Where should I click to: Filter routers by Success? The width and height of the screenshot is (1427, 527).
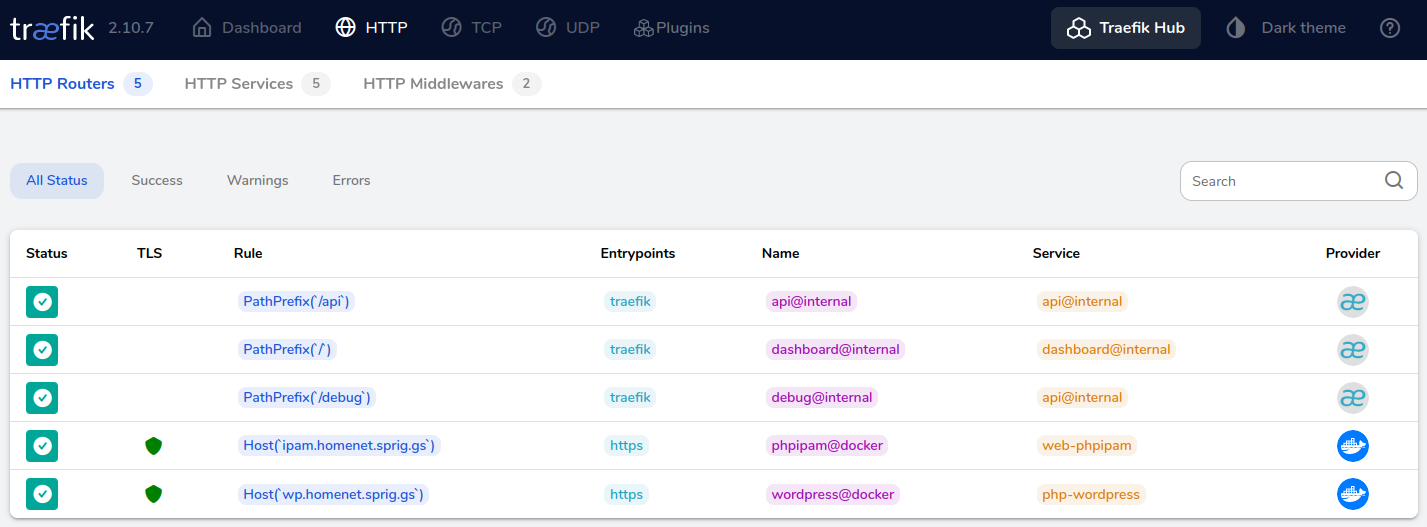click(157, 181)
